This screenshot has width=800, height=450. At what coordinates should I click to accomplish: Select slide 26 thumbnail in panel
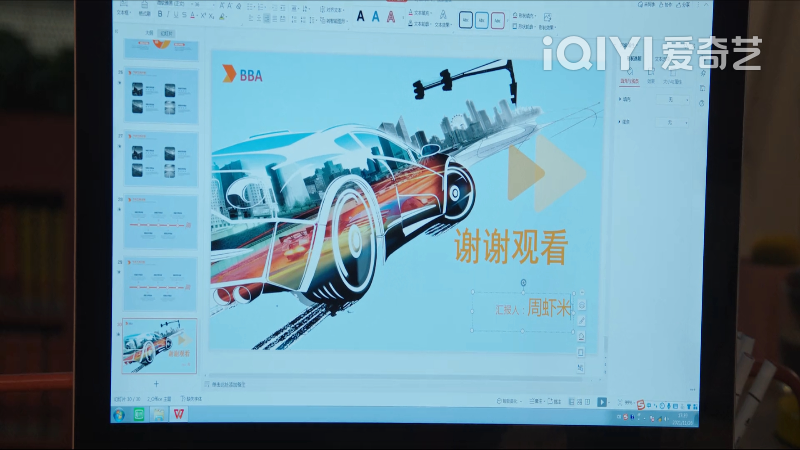161,96
